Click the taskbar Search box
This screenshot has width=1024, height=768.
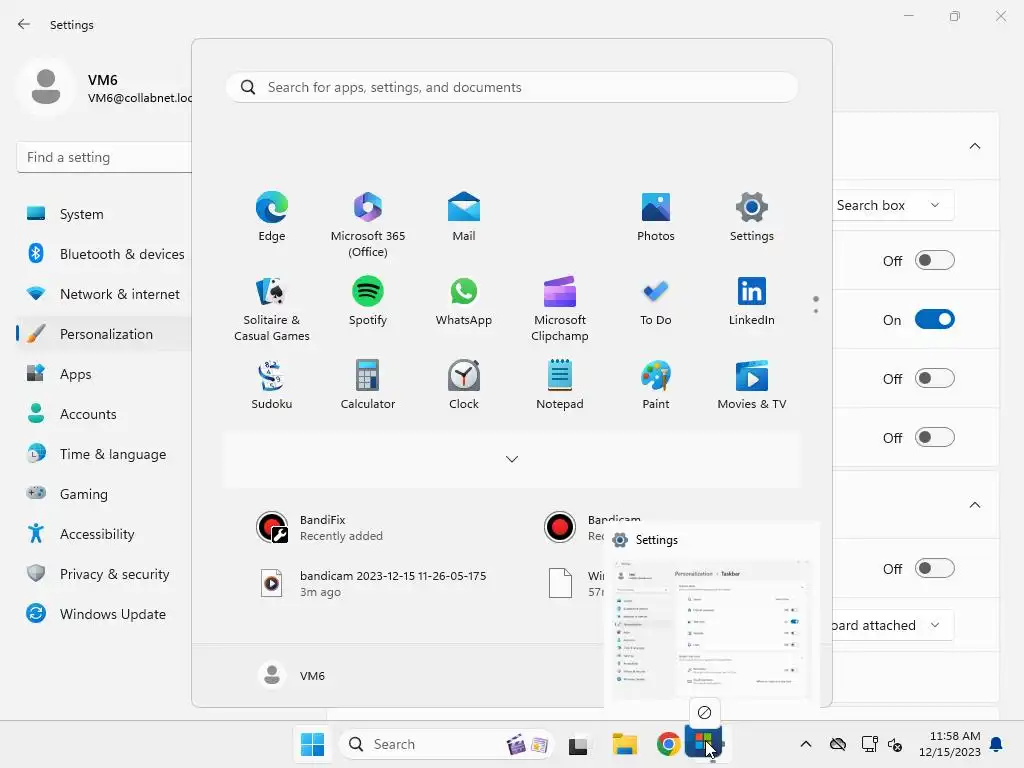pos(446,744)
